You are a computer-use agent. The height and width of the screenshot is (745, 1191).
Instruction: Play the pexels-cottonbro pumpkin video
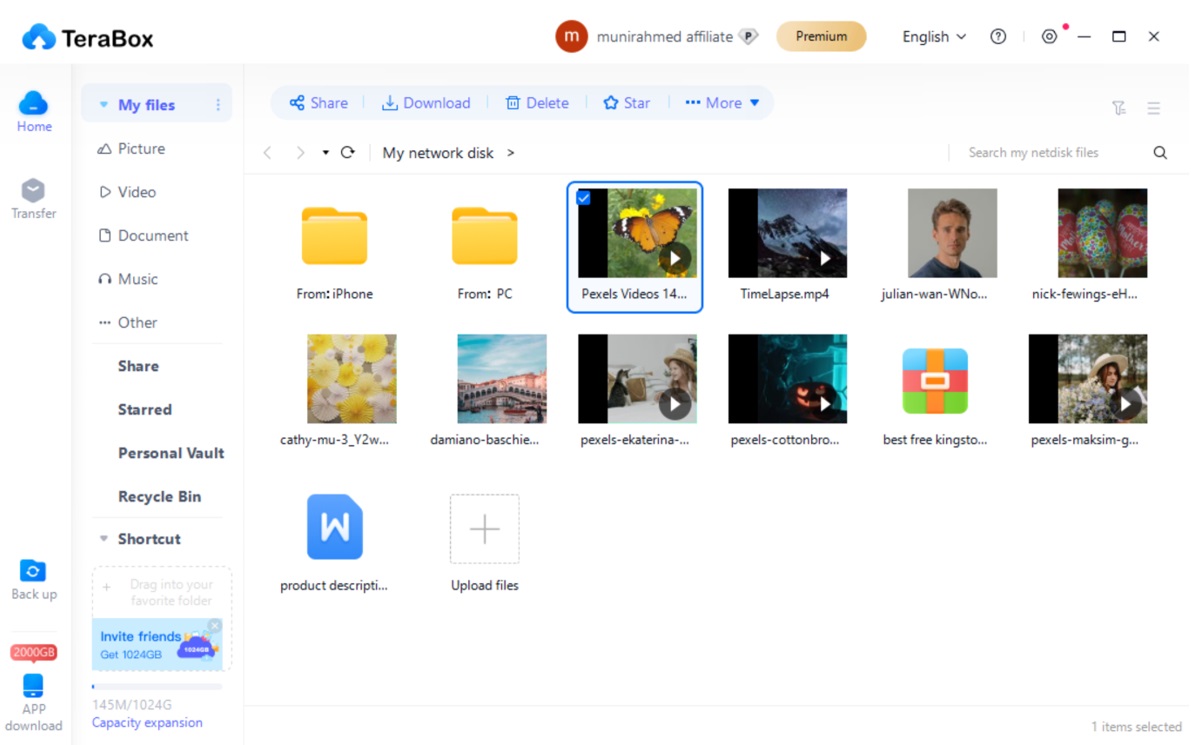tap(825, 404)
